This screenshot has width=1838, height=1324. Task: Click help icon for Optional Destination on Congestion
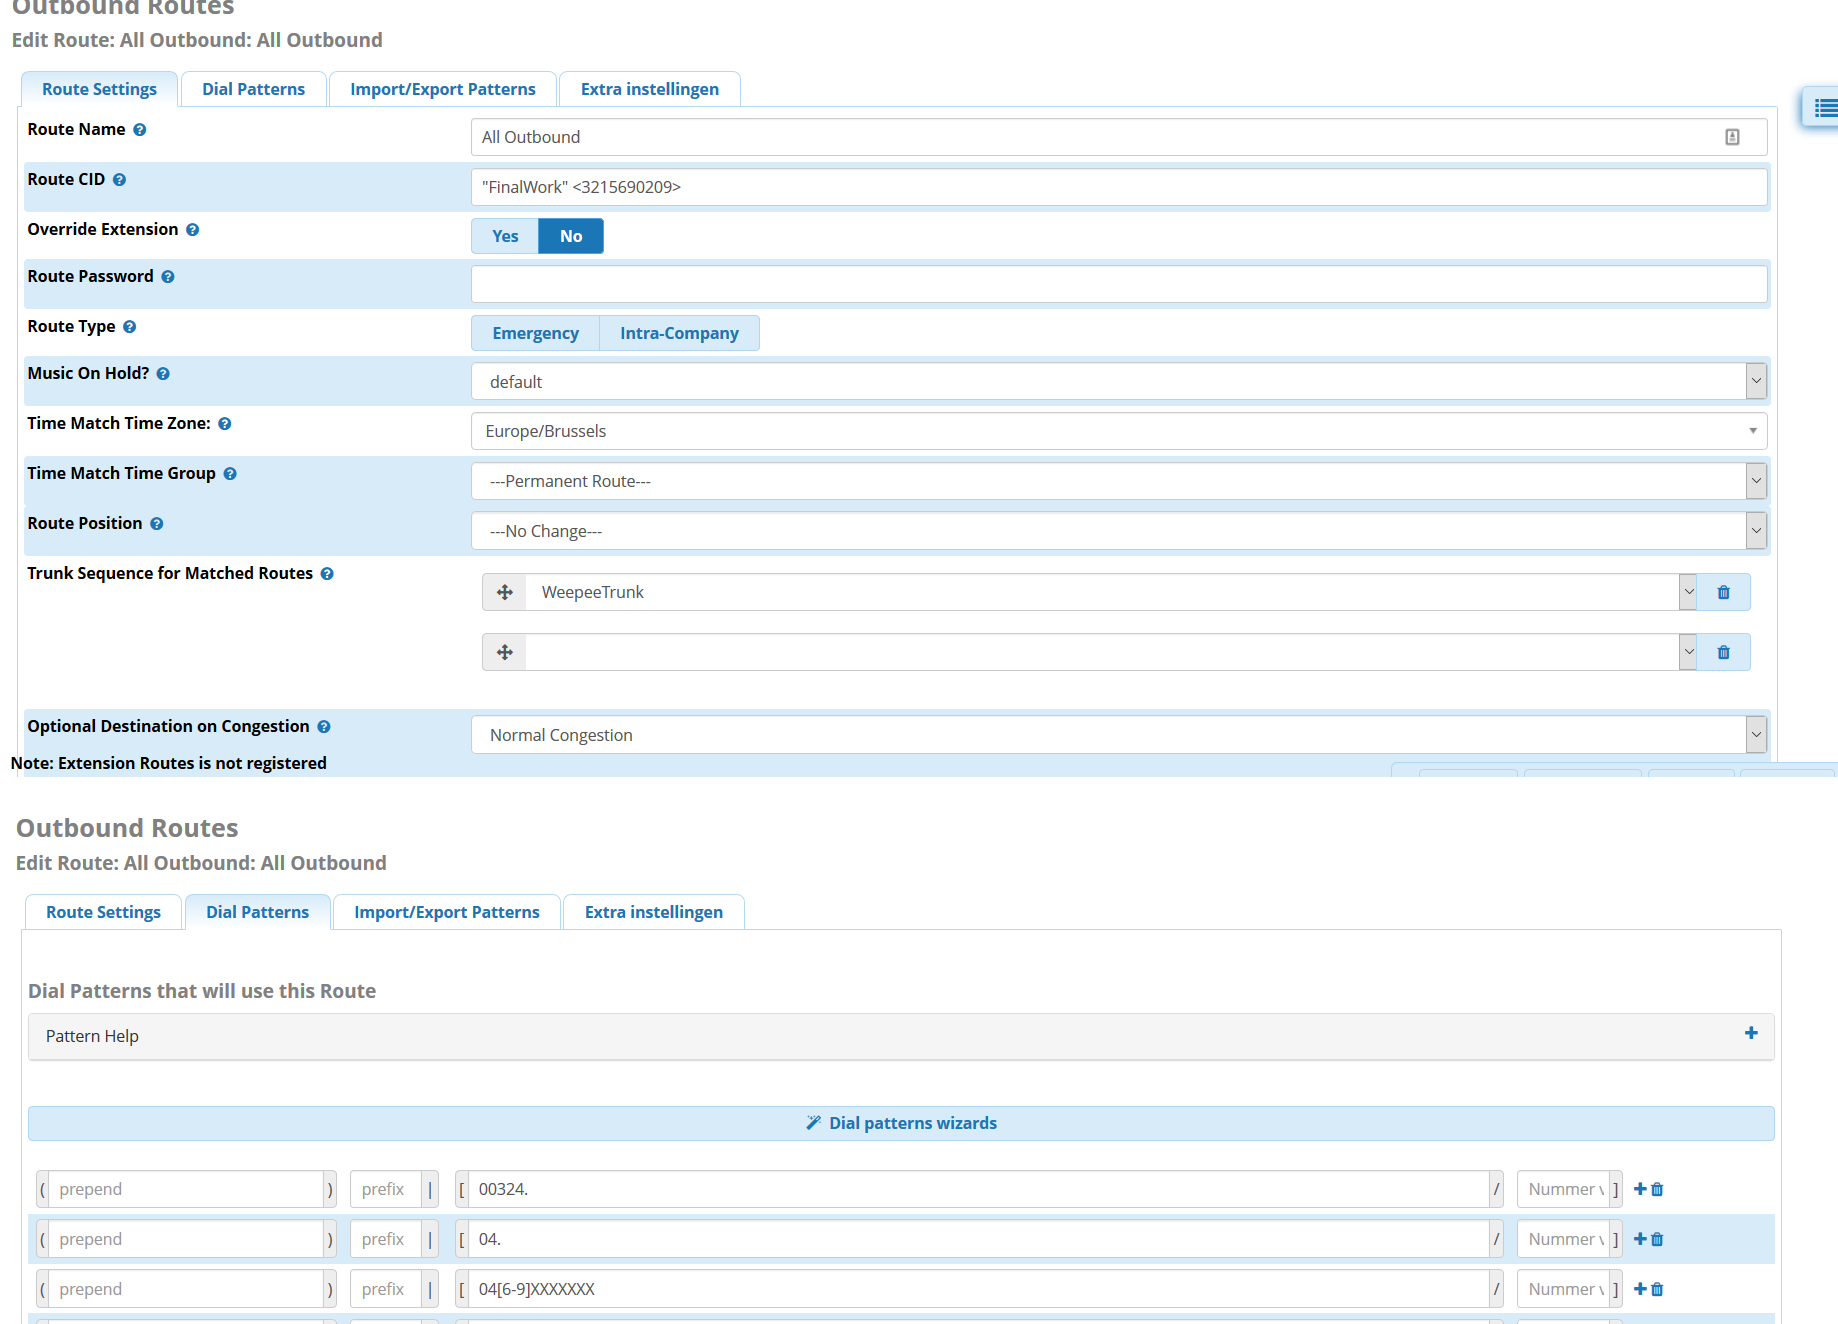point(324,727)
